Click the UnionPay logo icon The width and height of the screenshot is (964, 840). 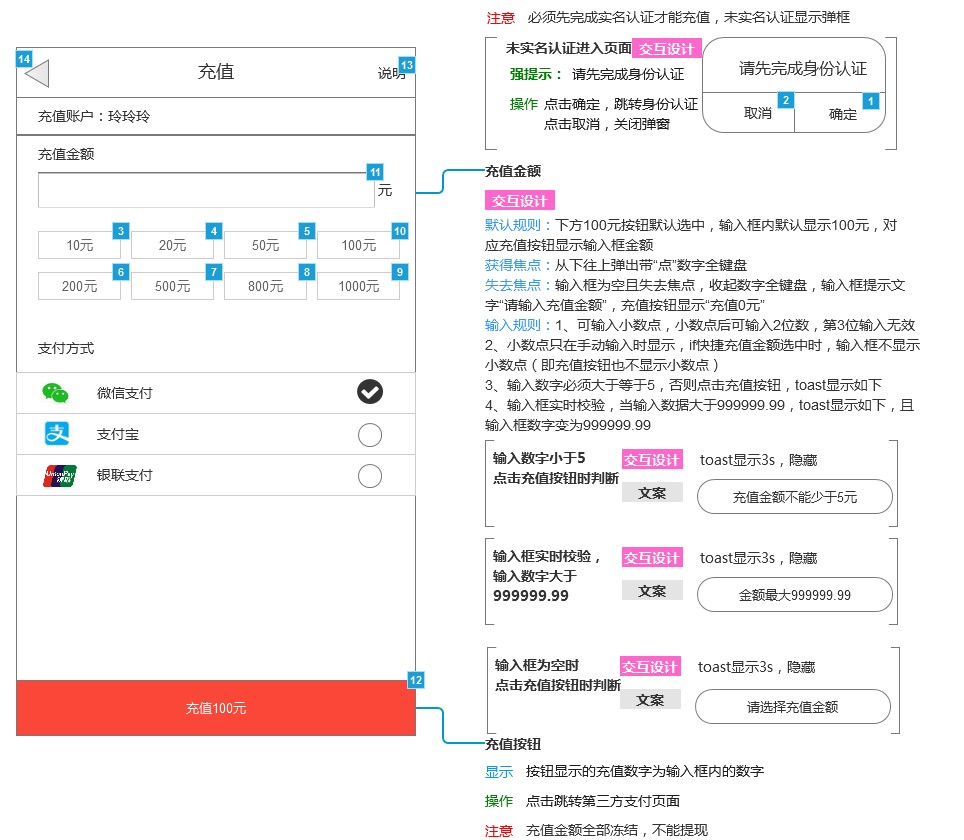click(59, 476)
